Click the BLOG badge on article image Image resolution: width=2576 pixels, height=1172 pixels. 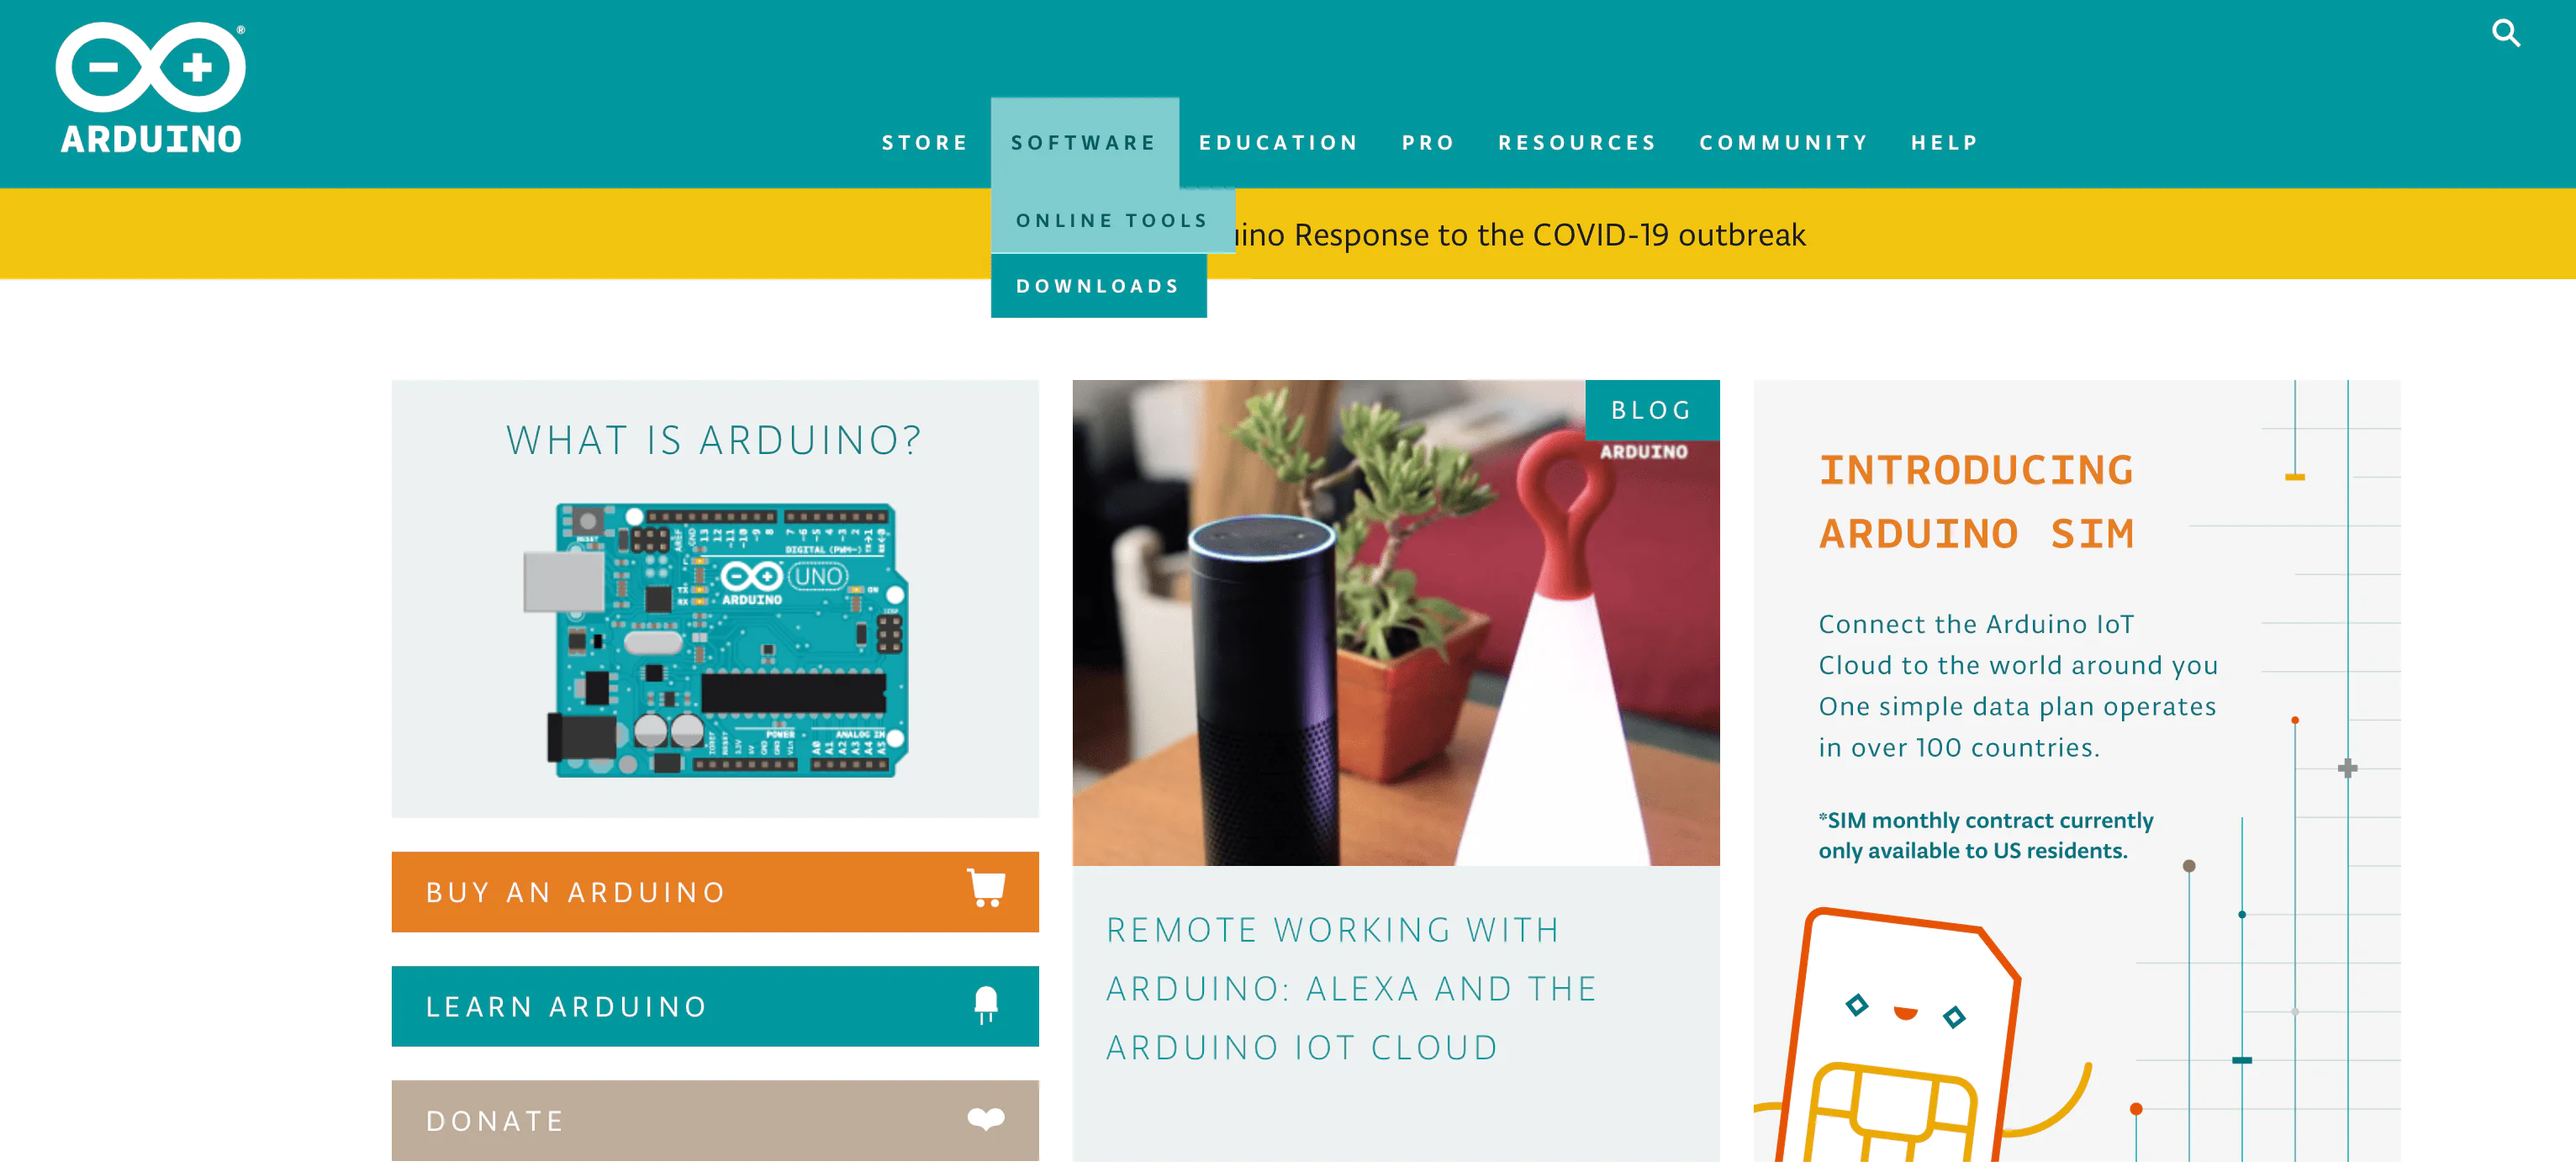click(1652, 410)
